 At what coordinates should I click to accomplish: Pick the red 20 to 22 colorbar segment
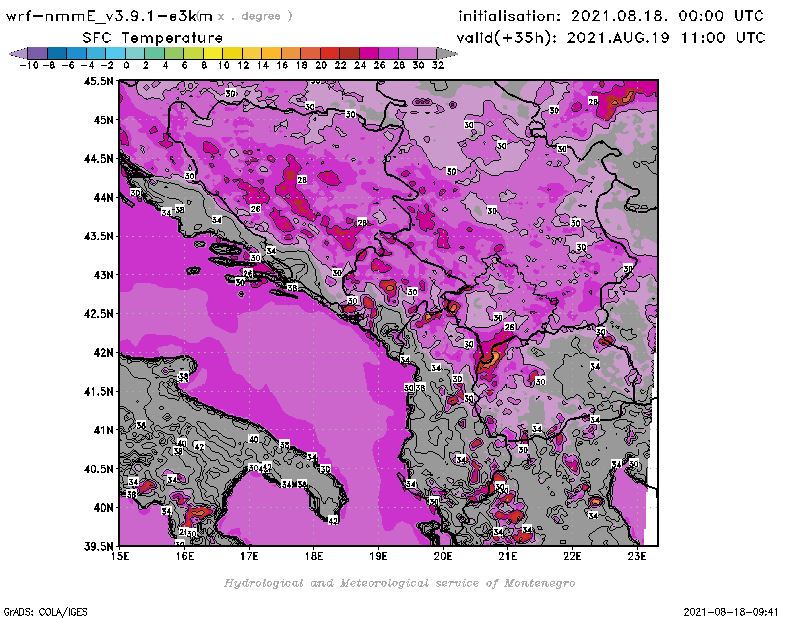[330, 53]
